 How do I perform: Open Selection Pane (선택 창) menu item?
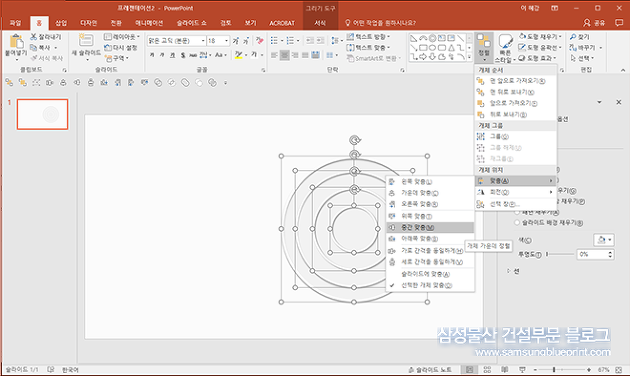point(516,204)
